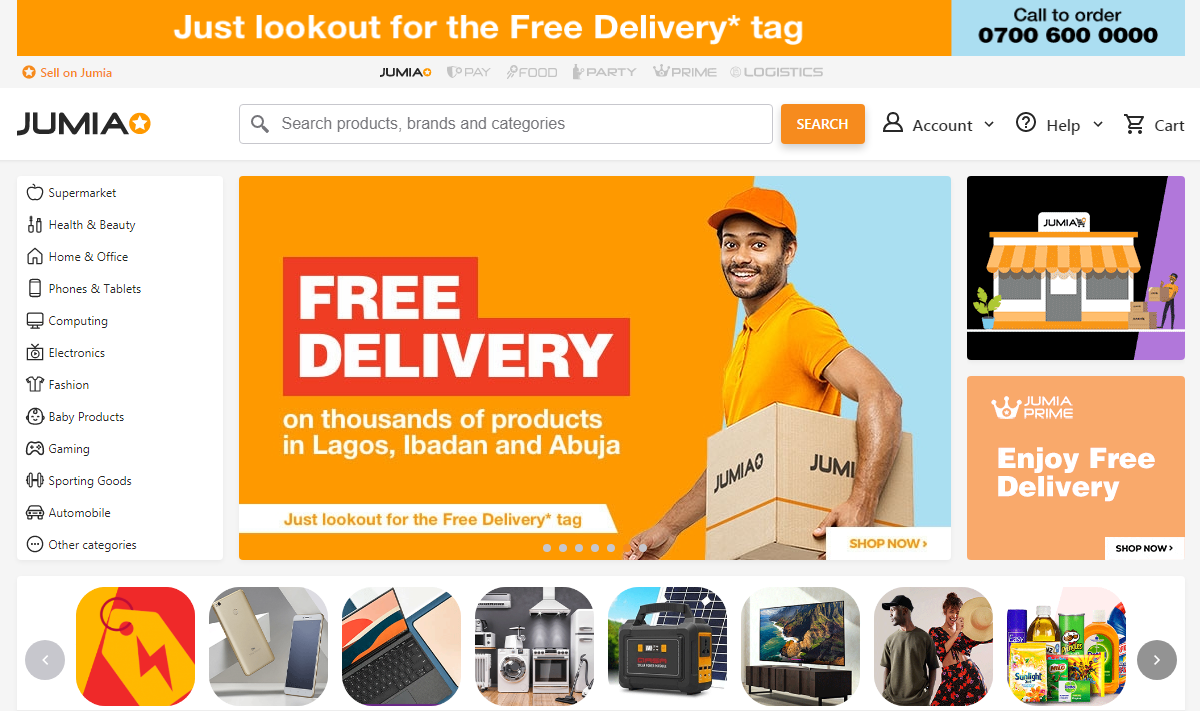Click the Automobile car icon
1200x711 pixels.
pos(35,512)
